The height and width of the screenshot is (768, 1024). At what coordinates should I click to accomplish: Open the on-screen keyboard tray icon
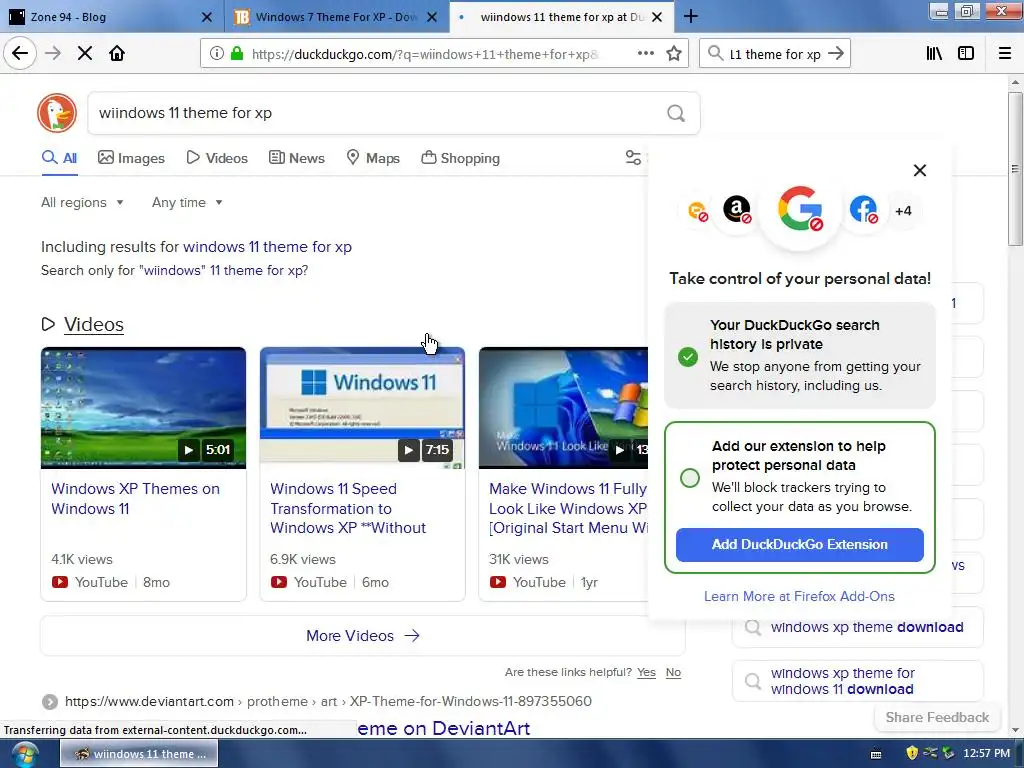click(x=876, y=754)
